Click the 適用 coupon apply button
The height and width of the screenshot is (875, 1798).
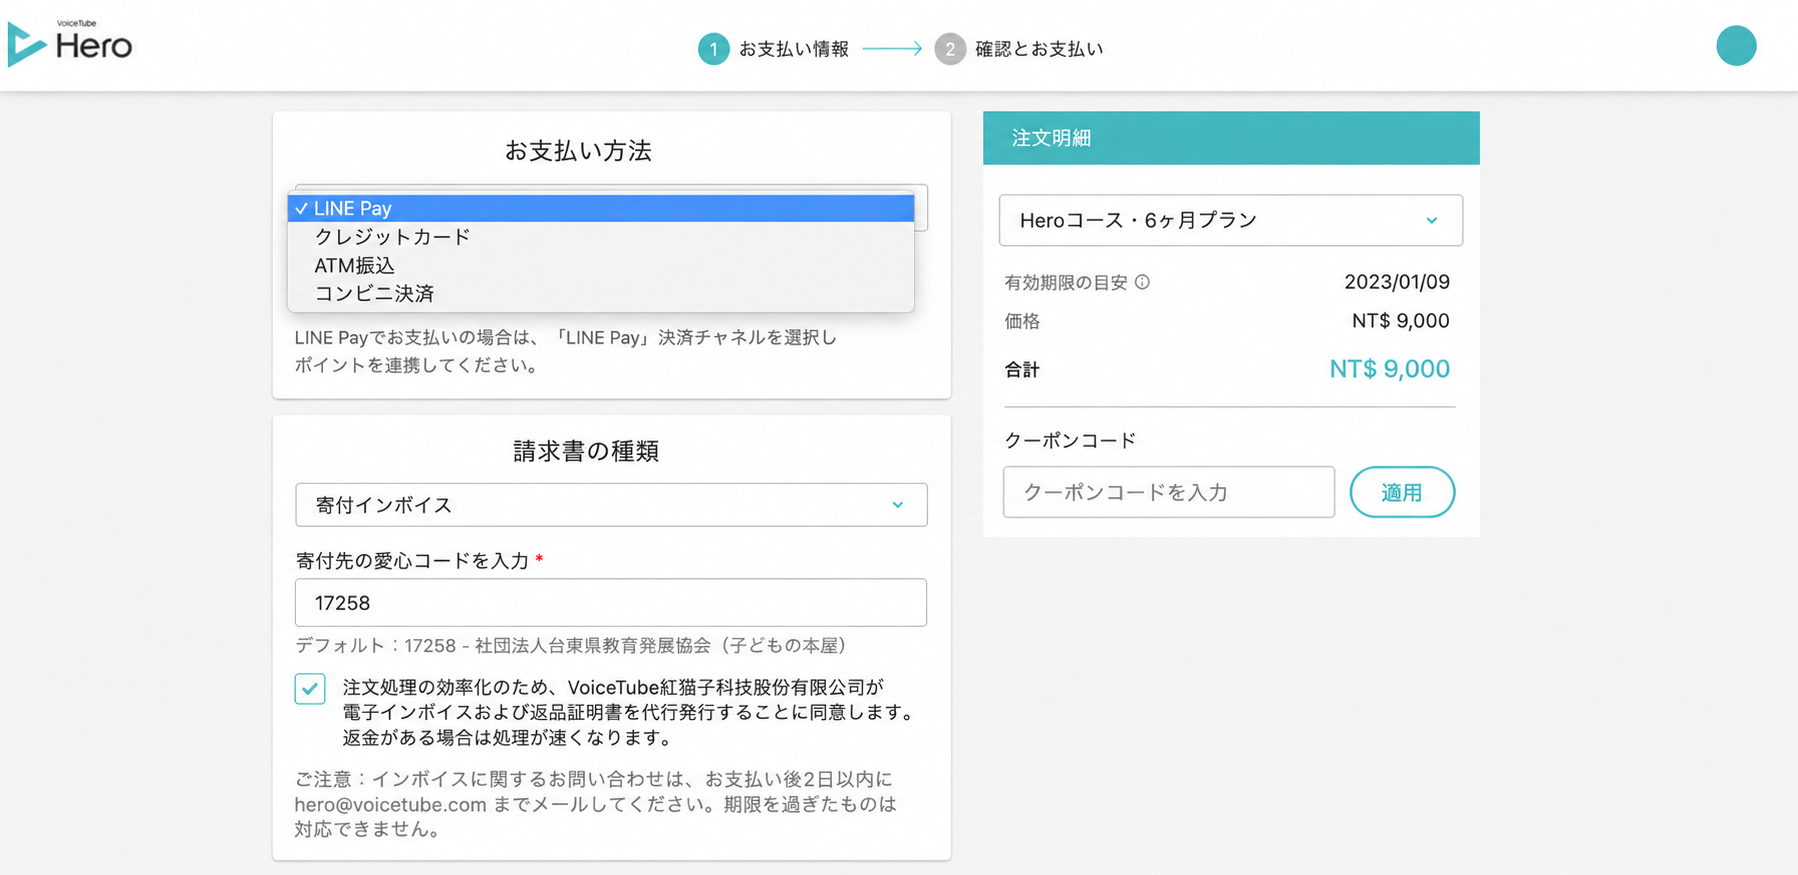pyautogui.click(x=1402, y=492)
